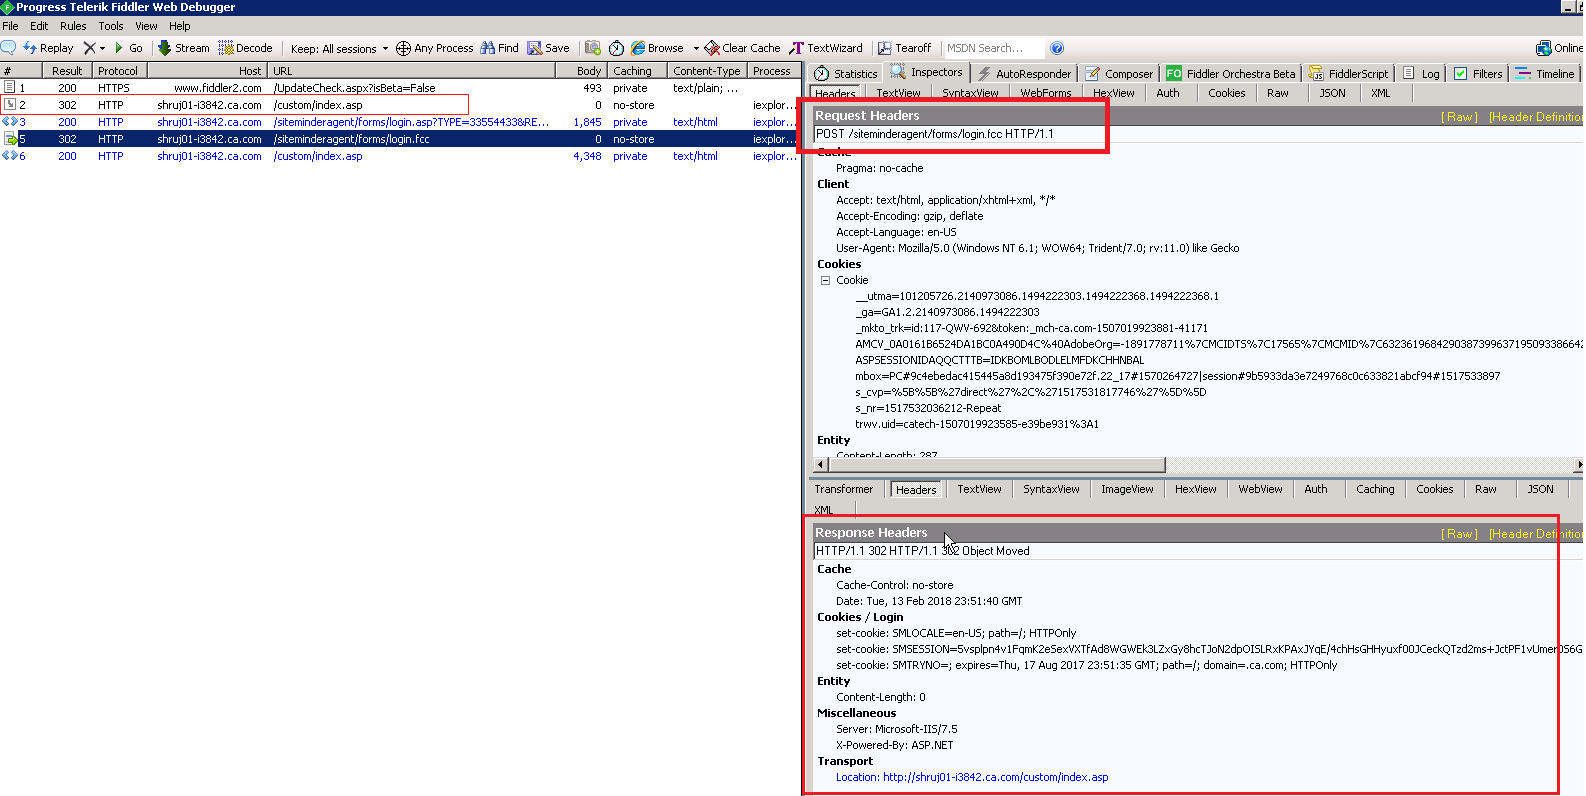Viewport: 1586px width, 796px height.
Task: Select request inspector WebForms tab
Action: (x=1046, y=93)
